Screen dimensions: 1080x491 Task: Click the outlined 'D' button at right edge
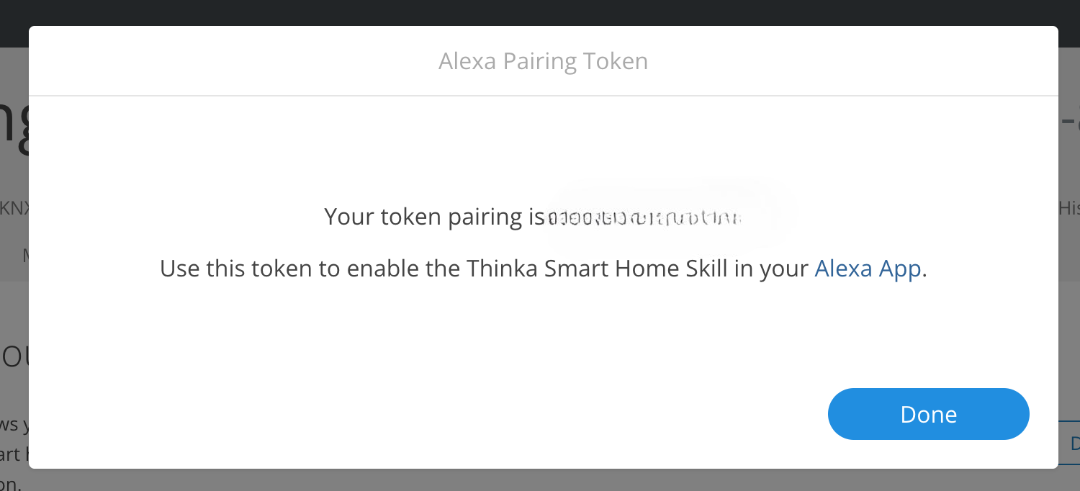(1071, 443)
